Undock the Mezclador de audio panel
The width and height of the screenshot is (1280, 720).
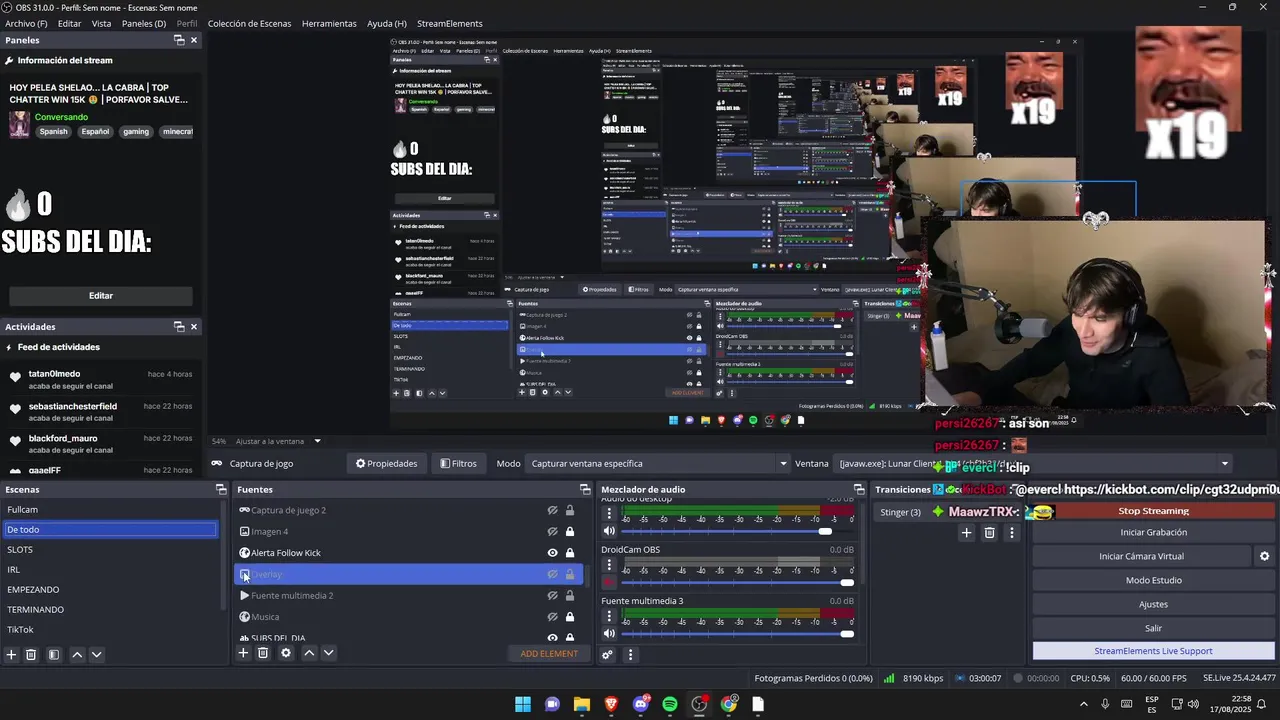pyautogui.click(x=858, y=489)
